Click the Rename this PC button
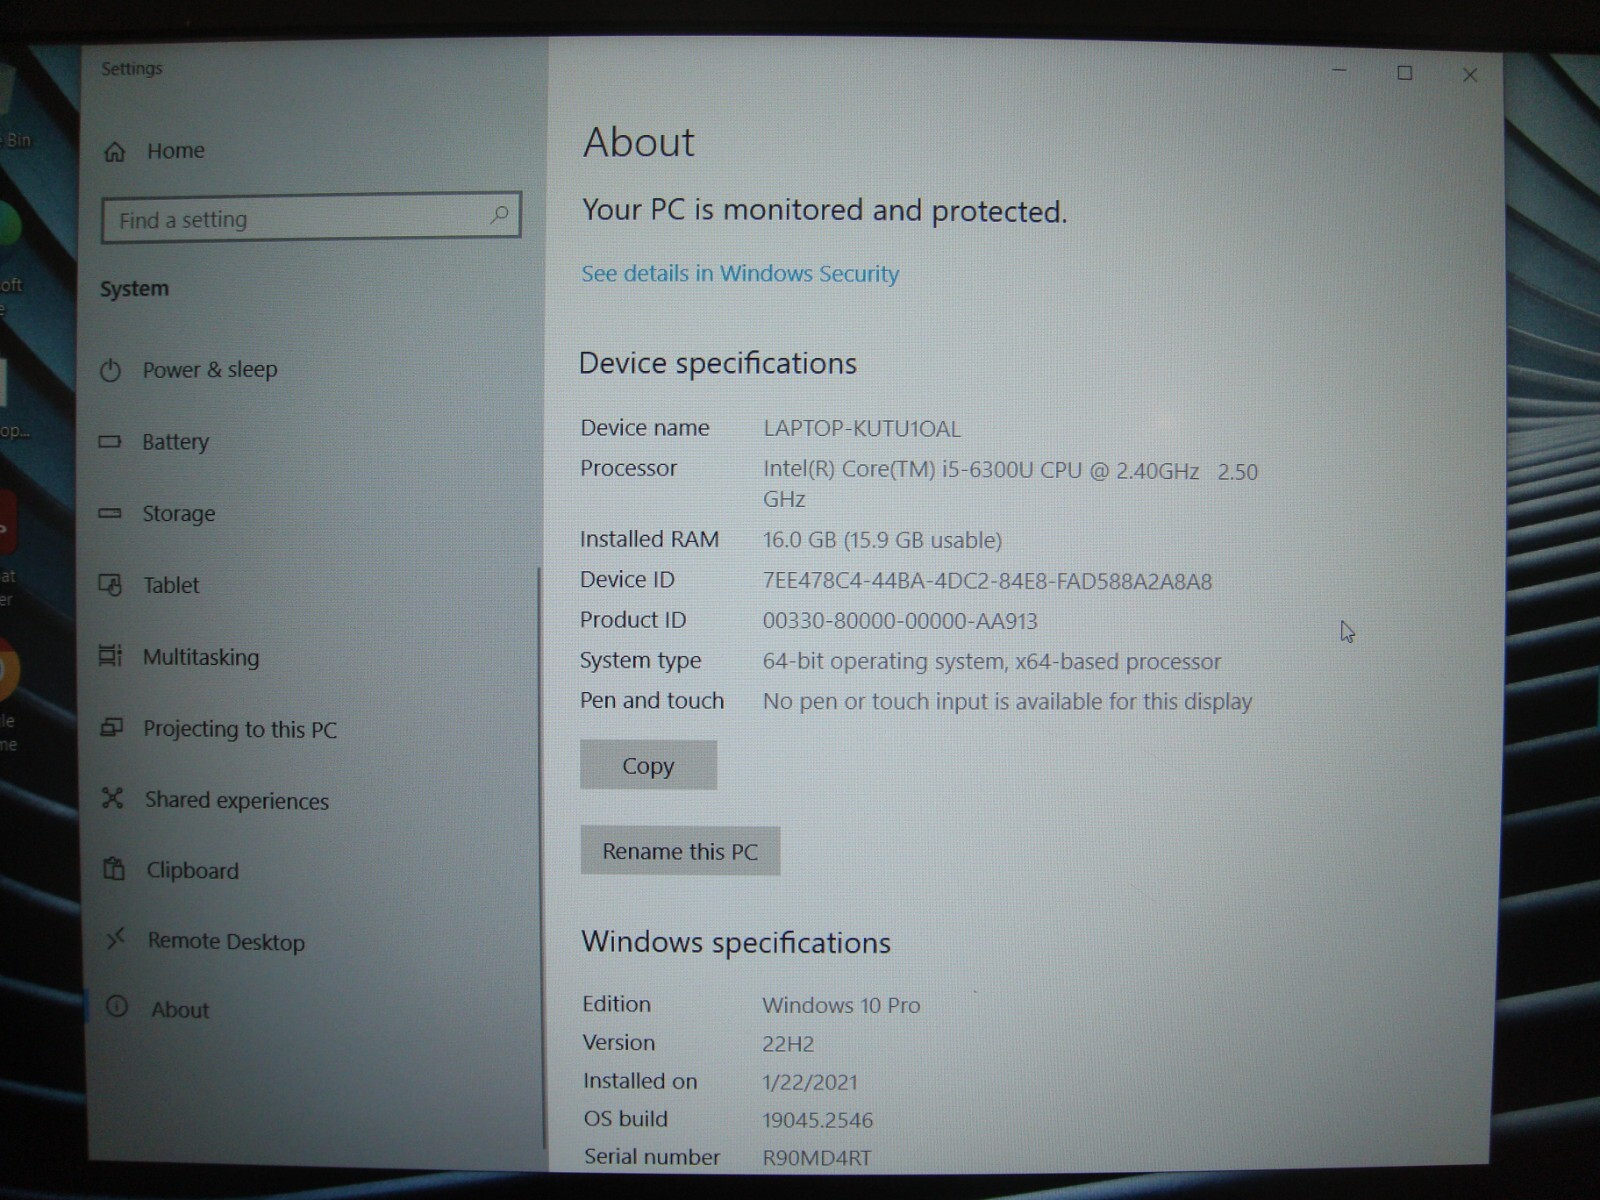1600x1200 pixels. 680,851
